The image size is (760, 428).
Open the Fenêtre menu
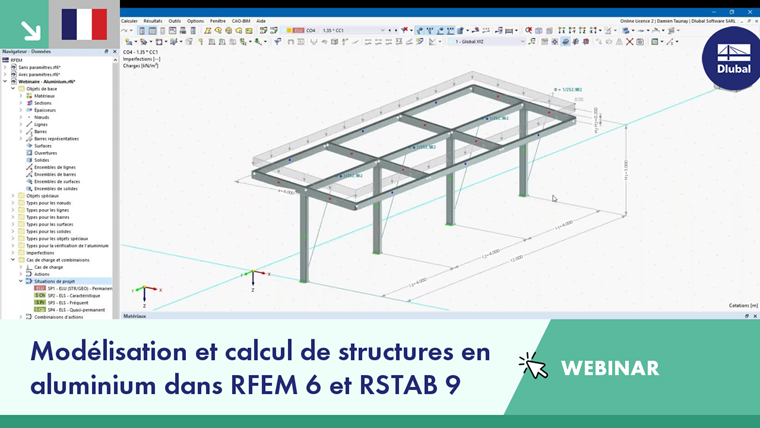218,21
